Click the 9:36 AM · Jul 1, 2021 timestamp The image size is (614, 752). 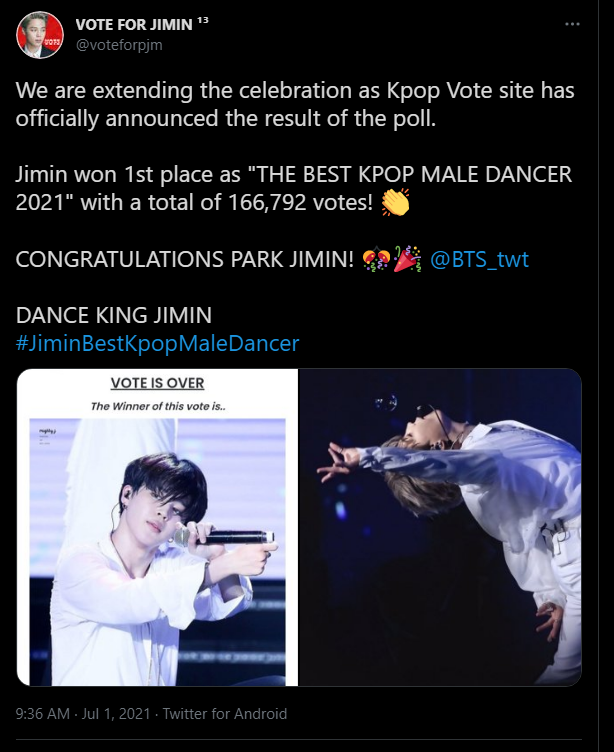coord(83,714)
